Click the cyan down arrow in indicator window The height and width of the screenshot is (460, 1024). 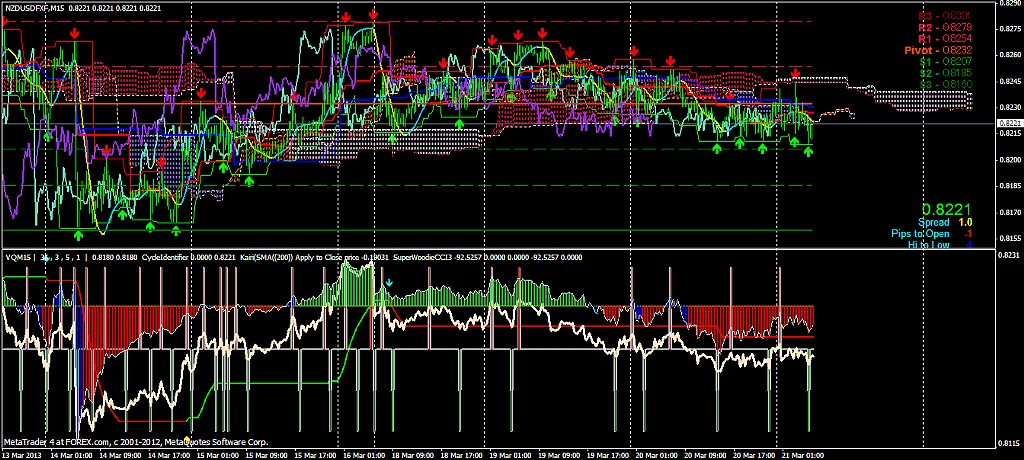390,283
